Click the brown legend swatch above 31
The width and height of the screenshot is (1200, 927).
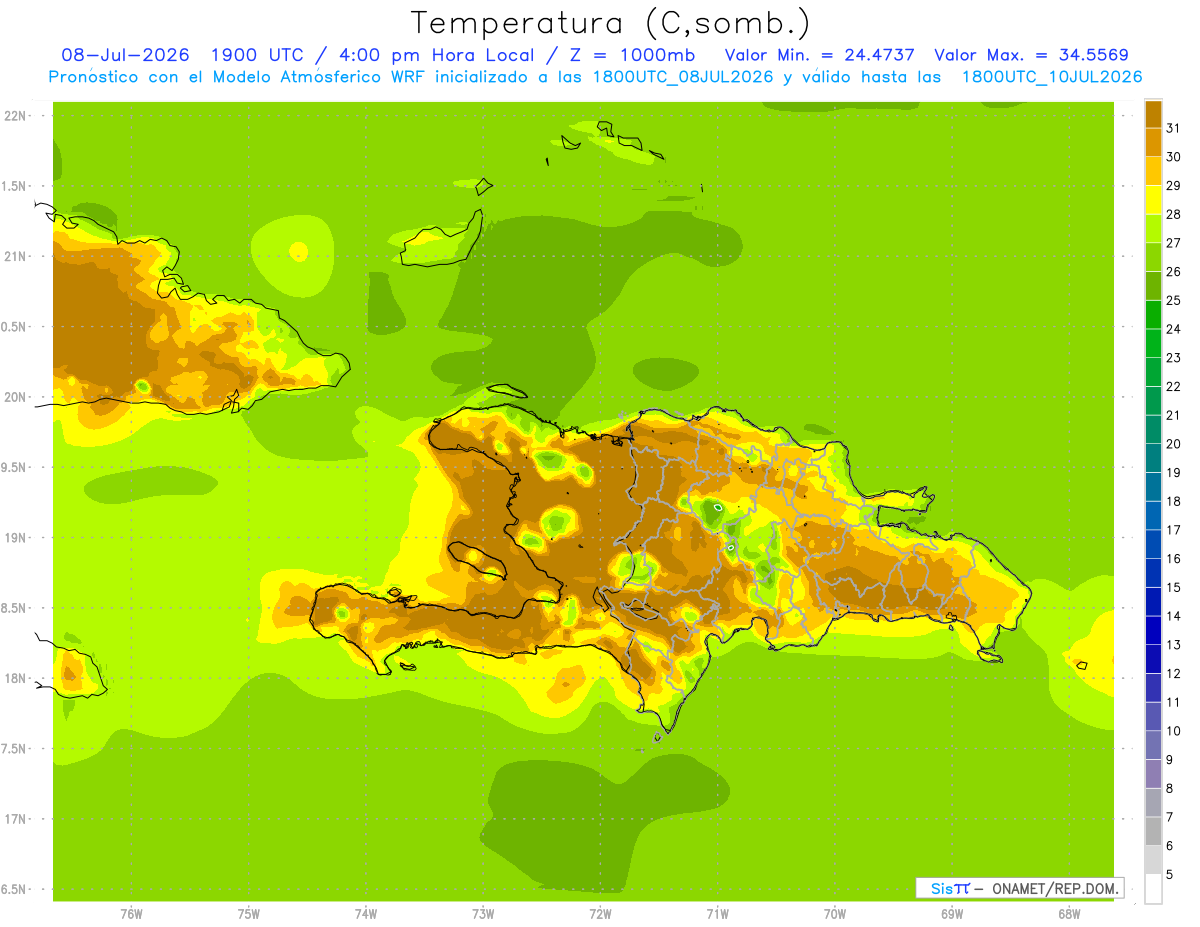point(1153,114)
